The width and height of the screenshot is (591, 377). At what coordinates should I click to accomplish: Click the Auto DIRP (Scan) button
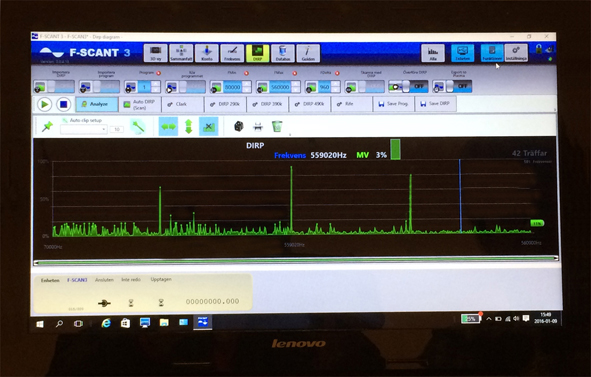tap(140, 104)
